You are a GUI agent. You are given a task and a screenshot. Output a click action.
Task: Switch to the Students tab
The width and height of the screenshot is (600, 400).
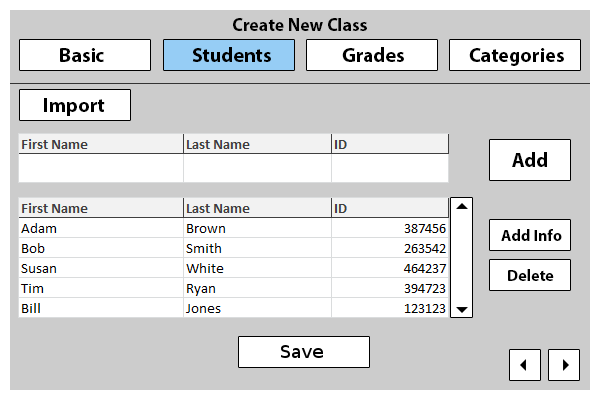tap(229, 55)
